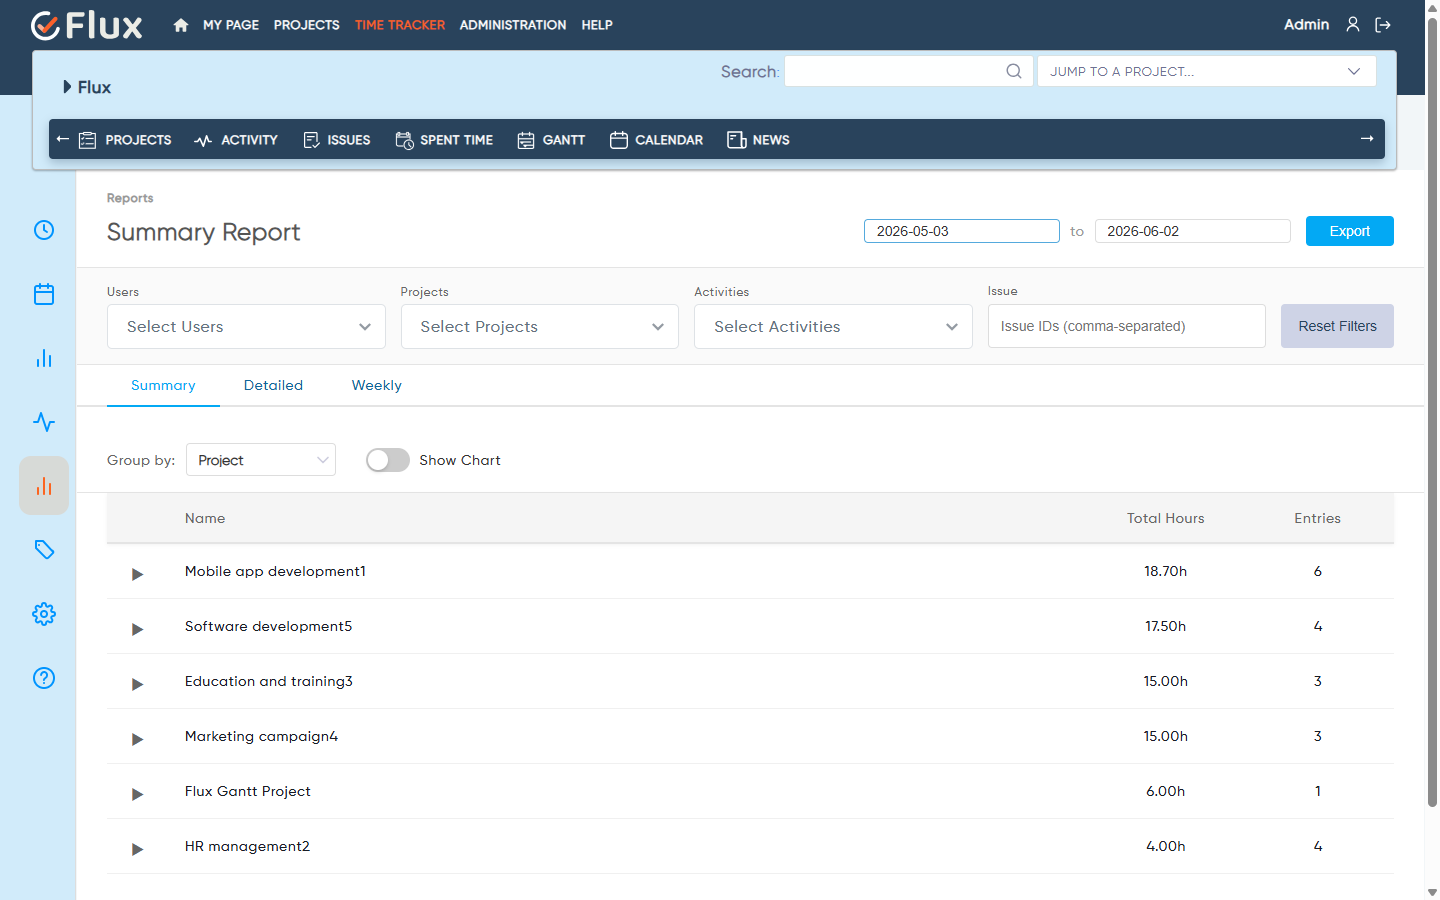Click the sign out icon
The height and width of the screenshot is (900, 1440).
(1383, 25)
